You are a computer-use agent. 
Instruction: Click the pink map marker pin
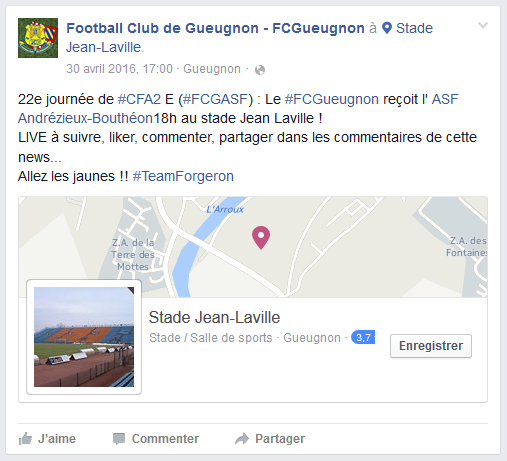pos(261,238)
